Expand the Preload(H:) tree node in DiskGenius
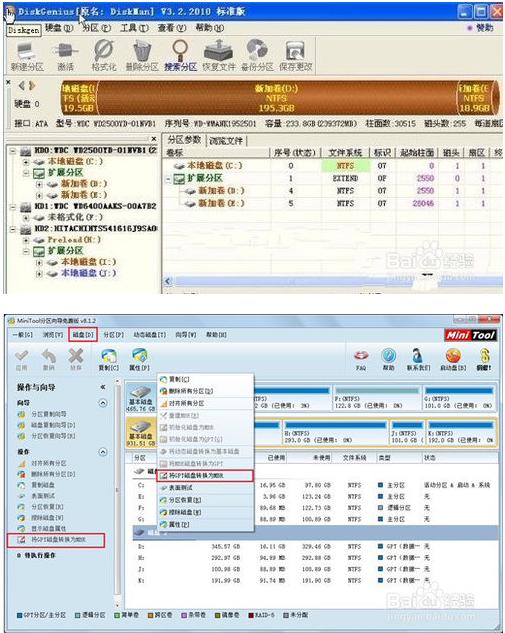The width and height of the screenshot is (505, 633). [26, 240]
